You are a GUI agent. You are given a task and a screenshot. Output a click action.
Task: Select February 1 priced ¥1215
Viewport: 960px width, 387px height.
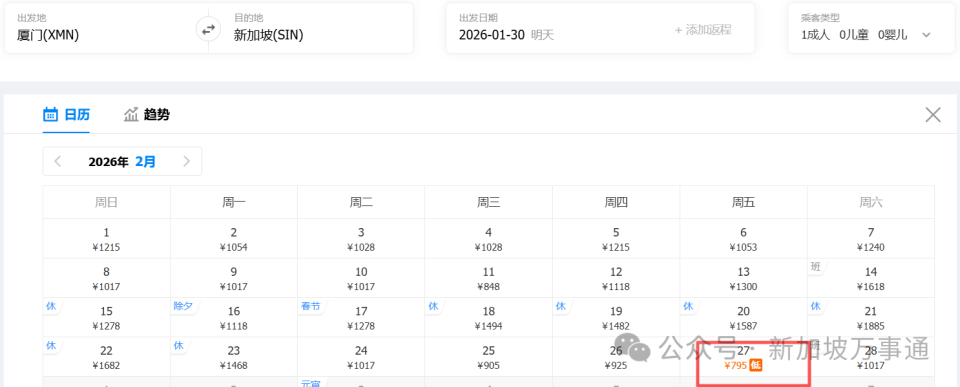click(x=107, y=239)
